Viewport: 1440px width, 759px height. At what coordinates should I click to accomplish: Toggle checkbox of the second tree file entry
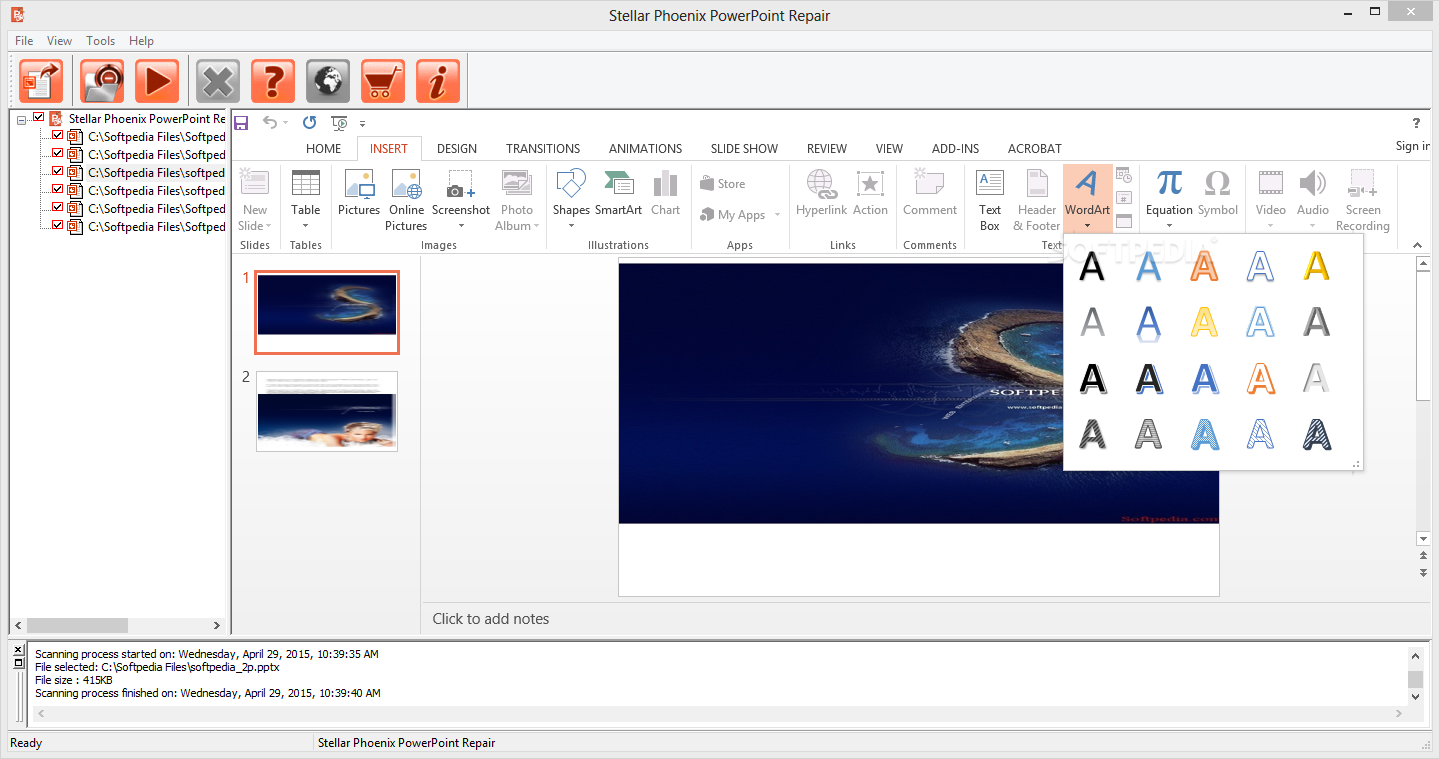pyautogui.click(x=57, y=154)
